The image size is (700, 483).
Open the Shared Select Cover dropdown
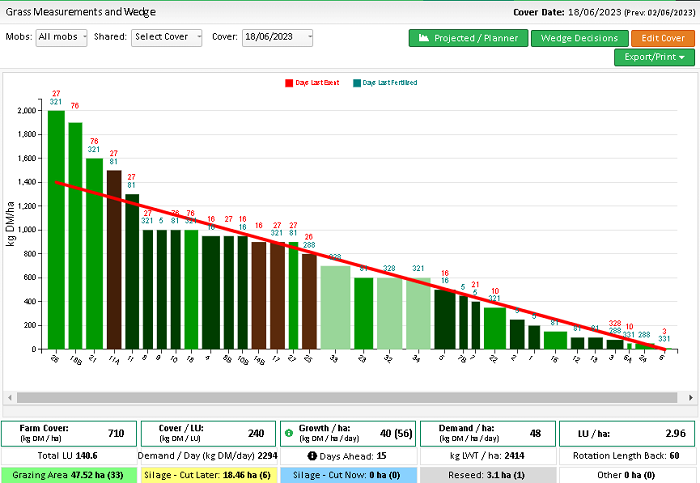tap(167, 37)
